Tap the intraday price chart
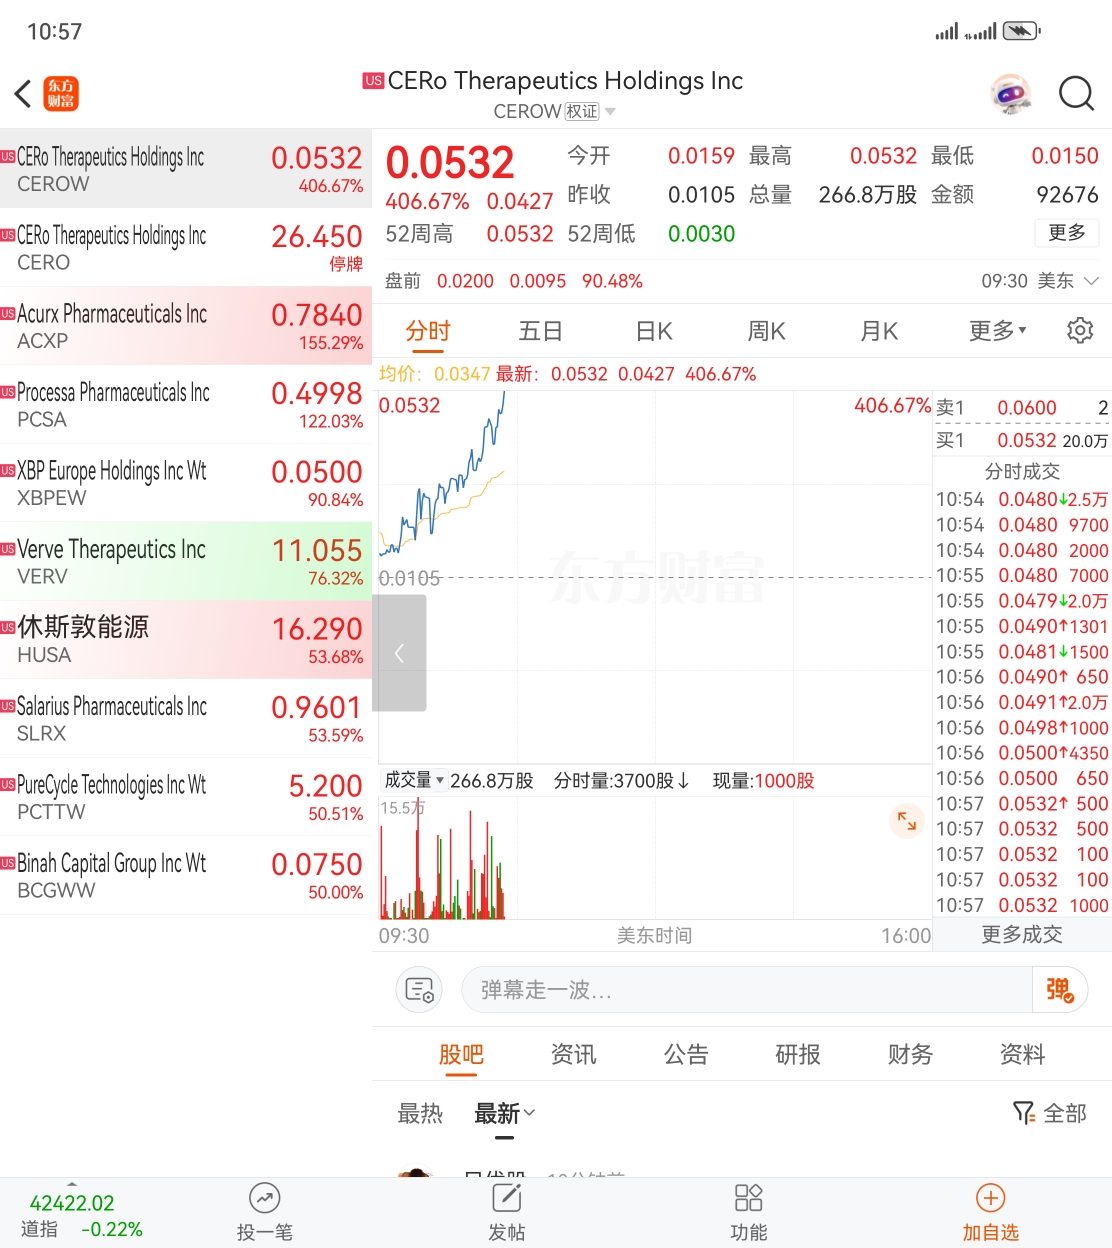1112x1248 pixels. tap(655, 577)
